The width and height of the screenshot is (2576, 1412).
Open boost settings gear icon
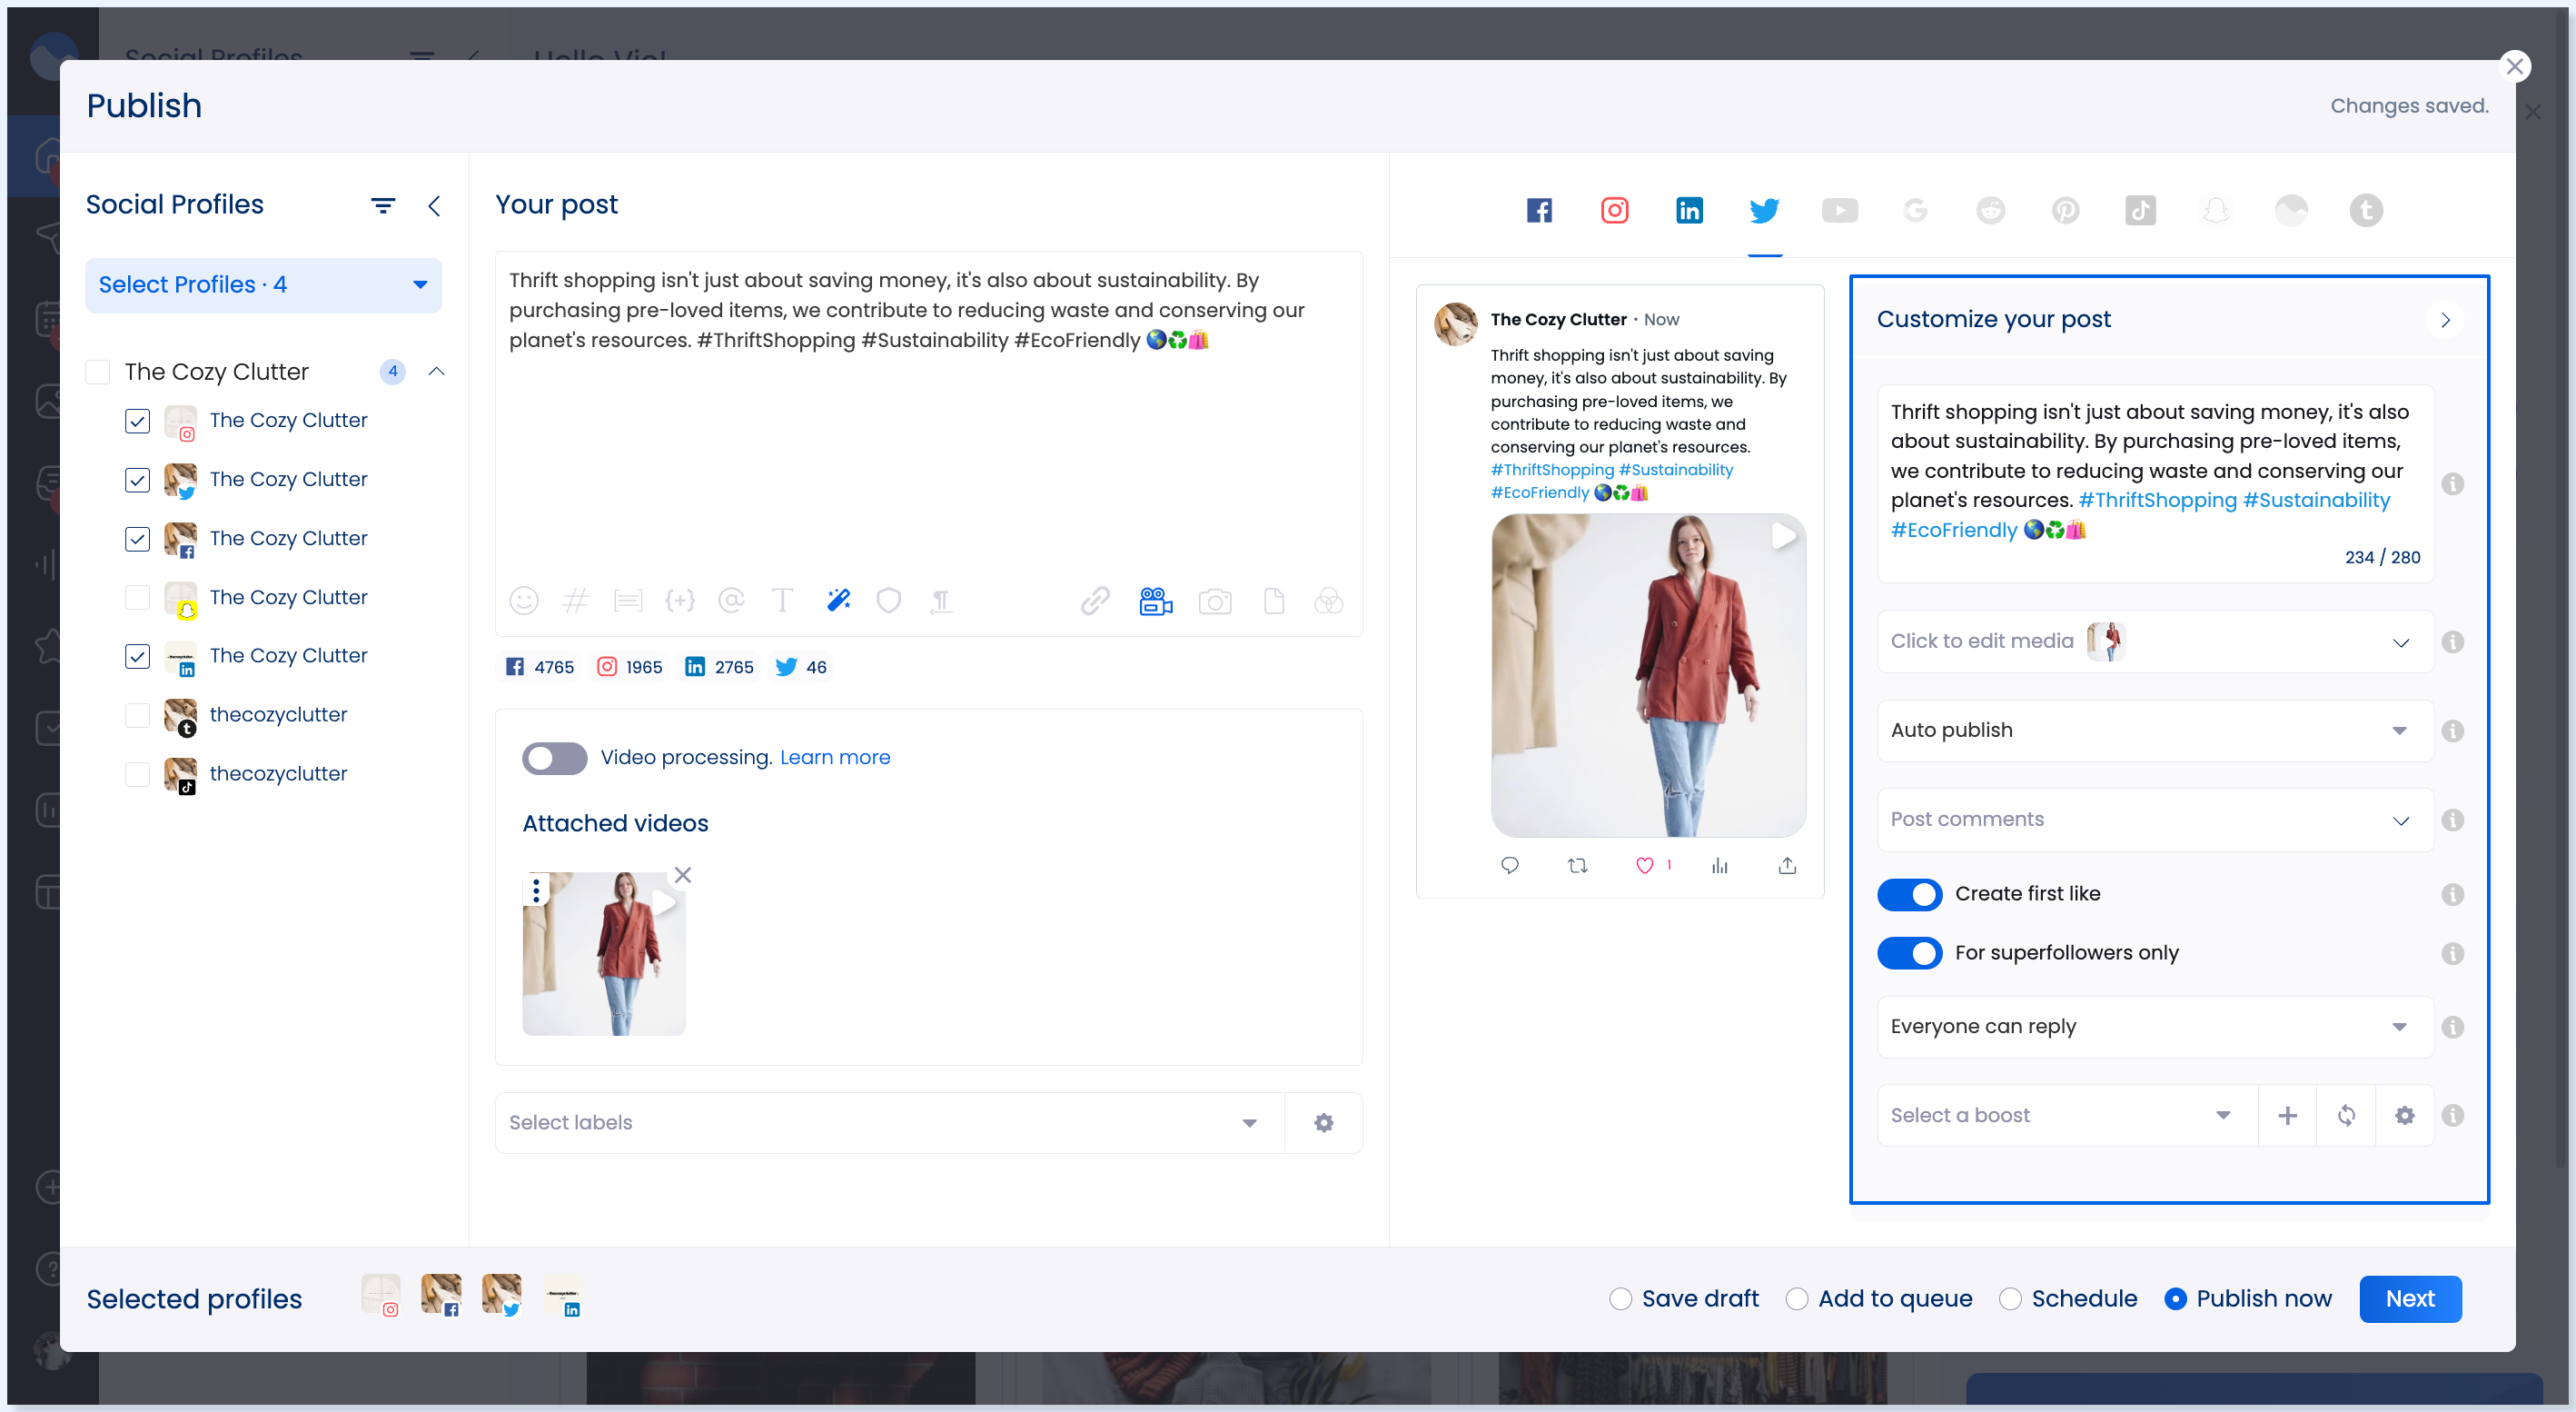click(2404, 1115)
